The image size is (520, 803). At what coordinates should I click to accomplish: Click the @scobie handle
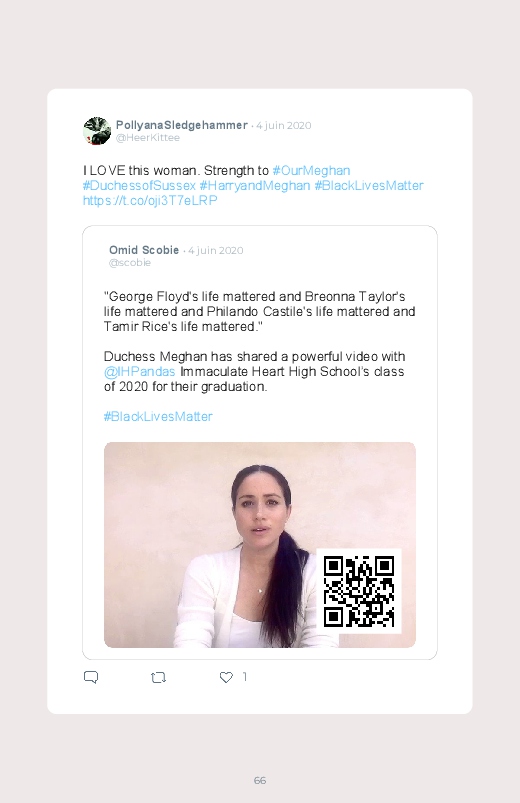tap(130, 263)
